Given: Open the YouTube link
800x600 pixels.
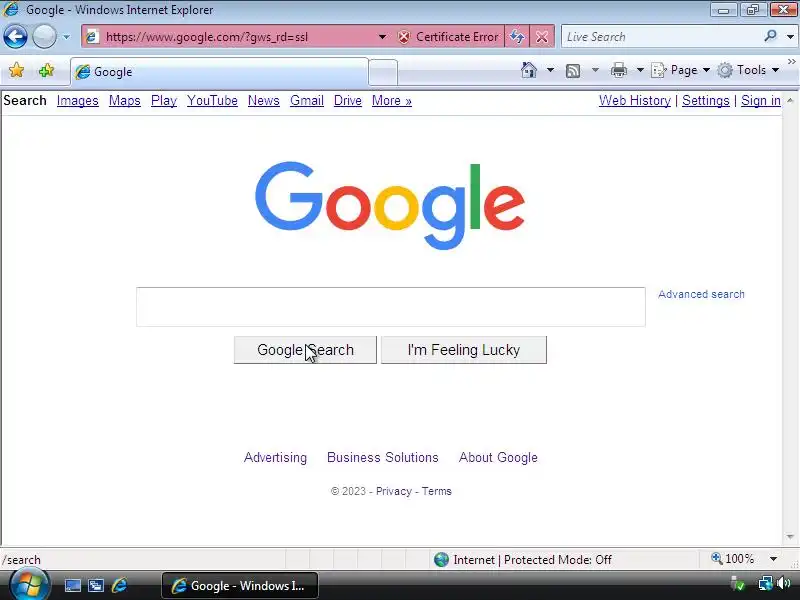Looking at the screenshot, I should pyautogui.click(x=212, y=101).
